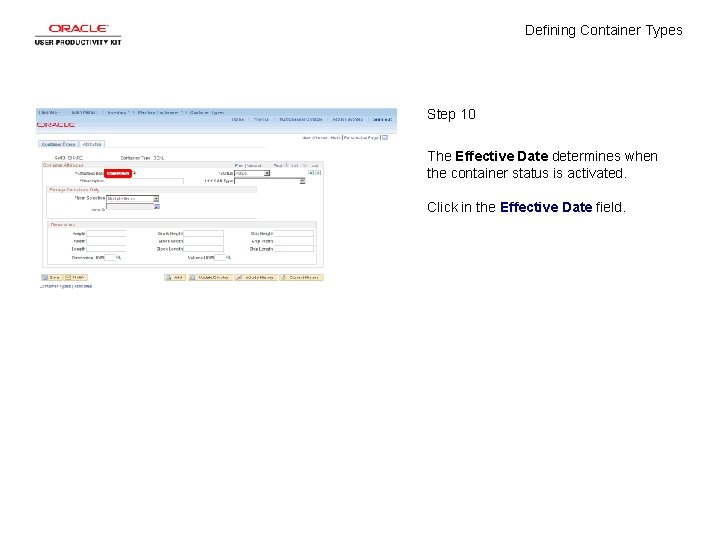Click in the Dimension UOM field
The height and width of the screenshot is (540, 720).
coord(110,258)
